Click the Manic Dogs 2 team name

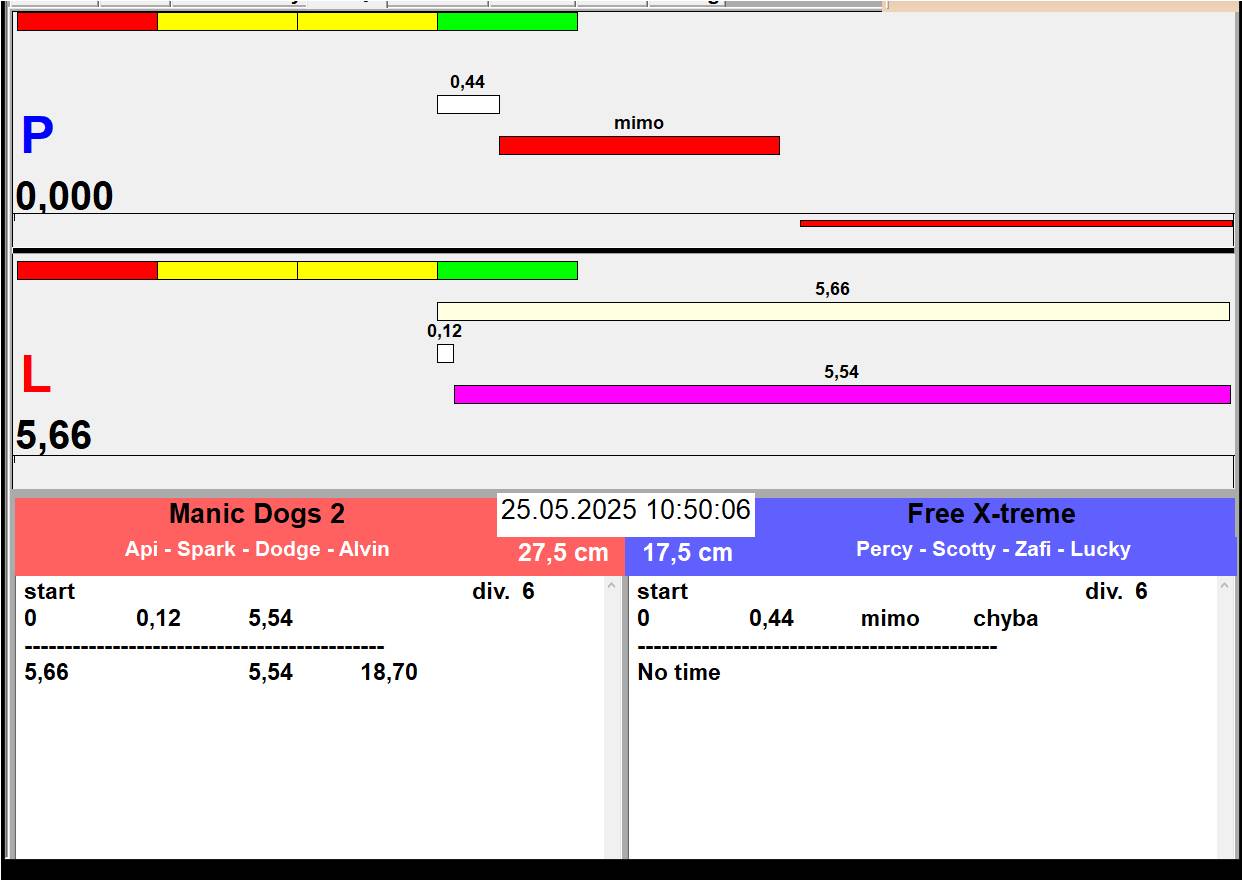(257, 514)
